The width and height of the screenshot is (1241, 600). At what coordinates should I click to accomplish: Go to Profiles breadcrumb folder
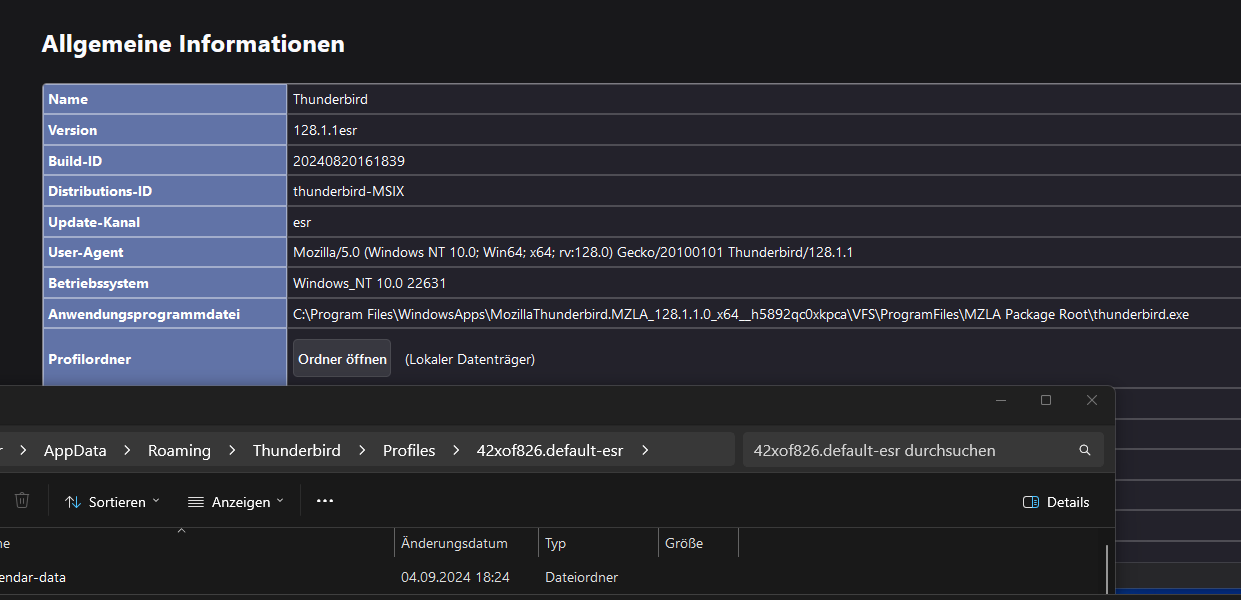coord(409,450)
